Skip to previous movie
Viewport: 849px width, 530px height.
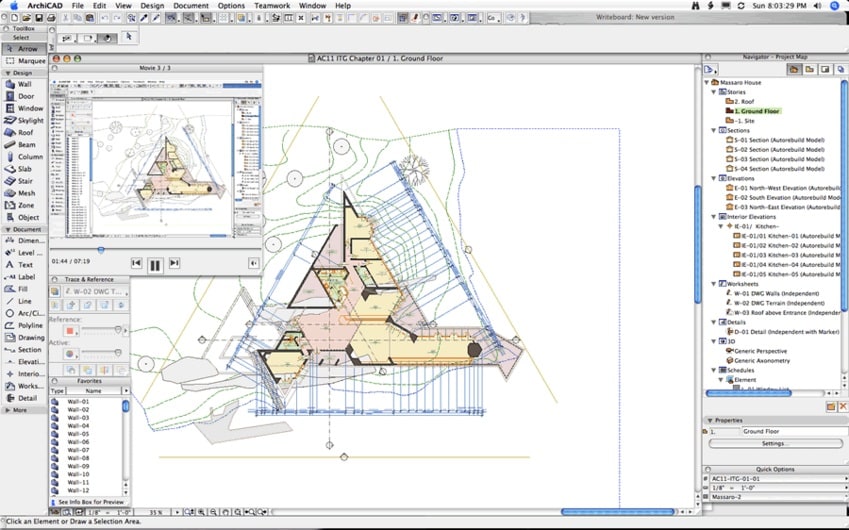point(136,263)
